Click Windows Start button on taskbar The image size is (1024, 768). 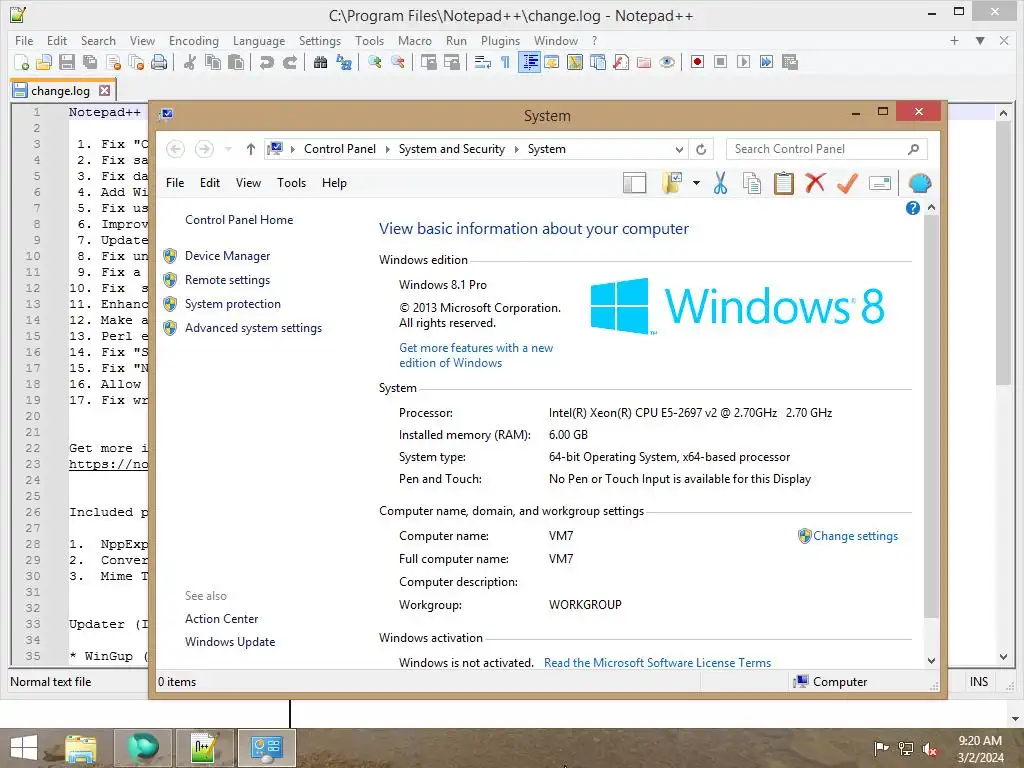[x=24, y=748]
